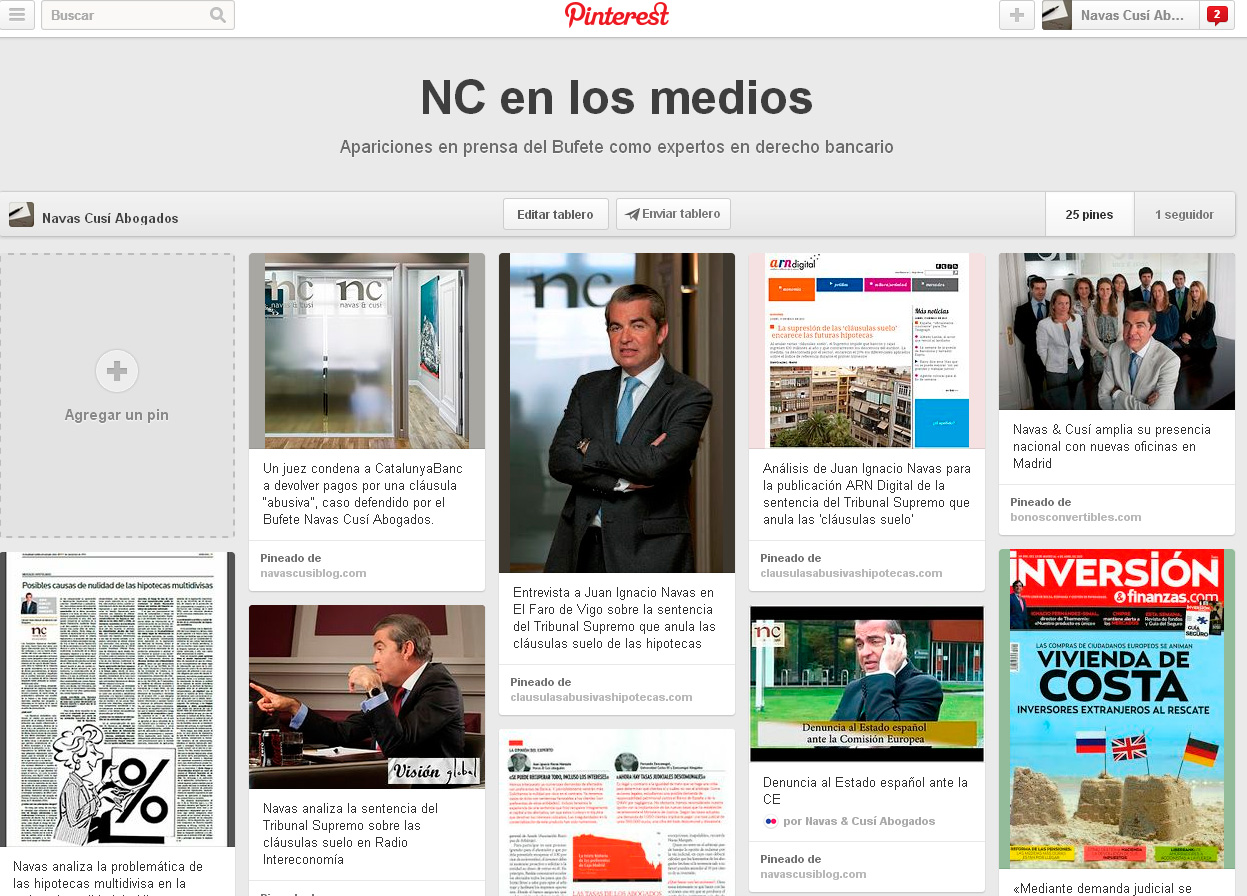Open the Denuncia al Estado español video pin
The height and width of the screenshot is (896, 1247).
pos(867,684)
